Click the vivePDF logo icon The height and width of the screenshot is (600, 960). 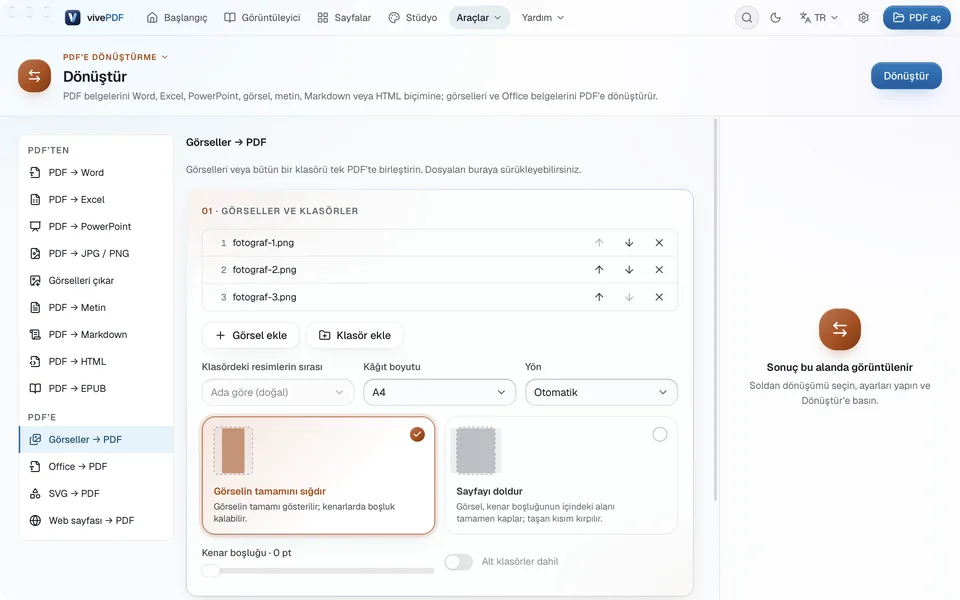coord(72,18)
